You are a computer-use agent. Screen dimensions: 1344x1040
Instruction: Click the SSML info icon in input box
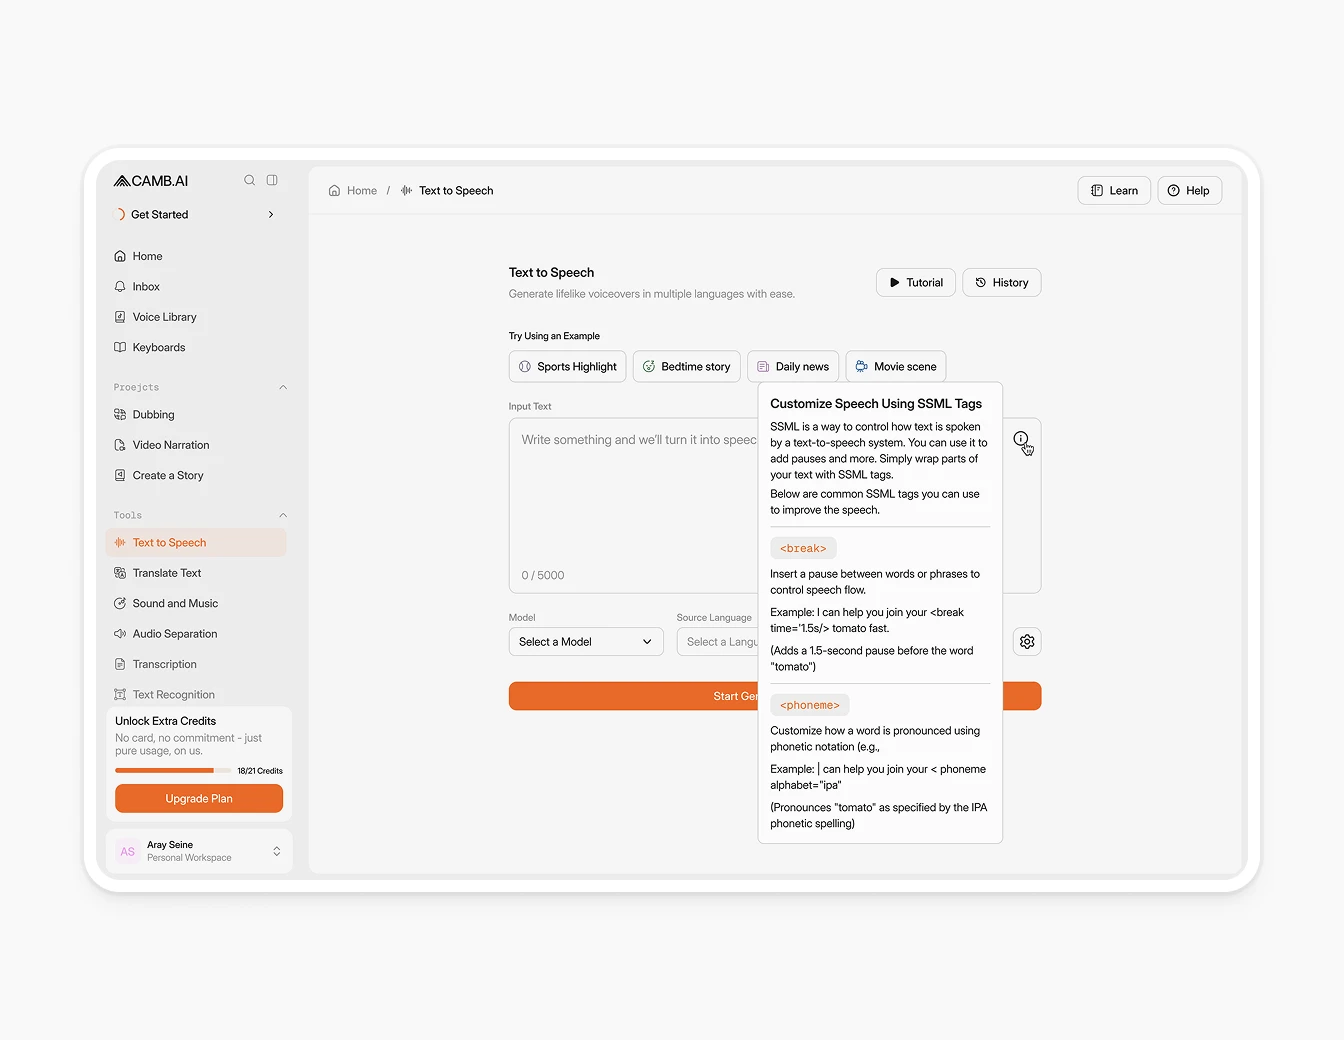1020,439
